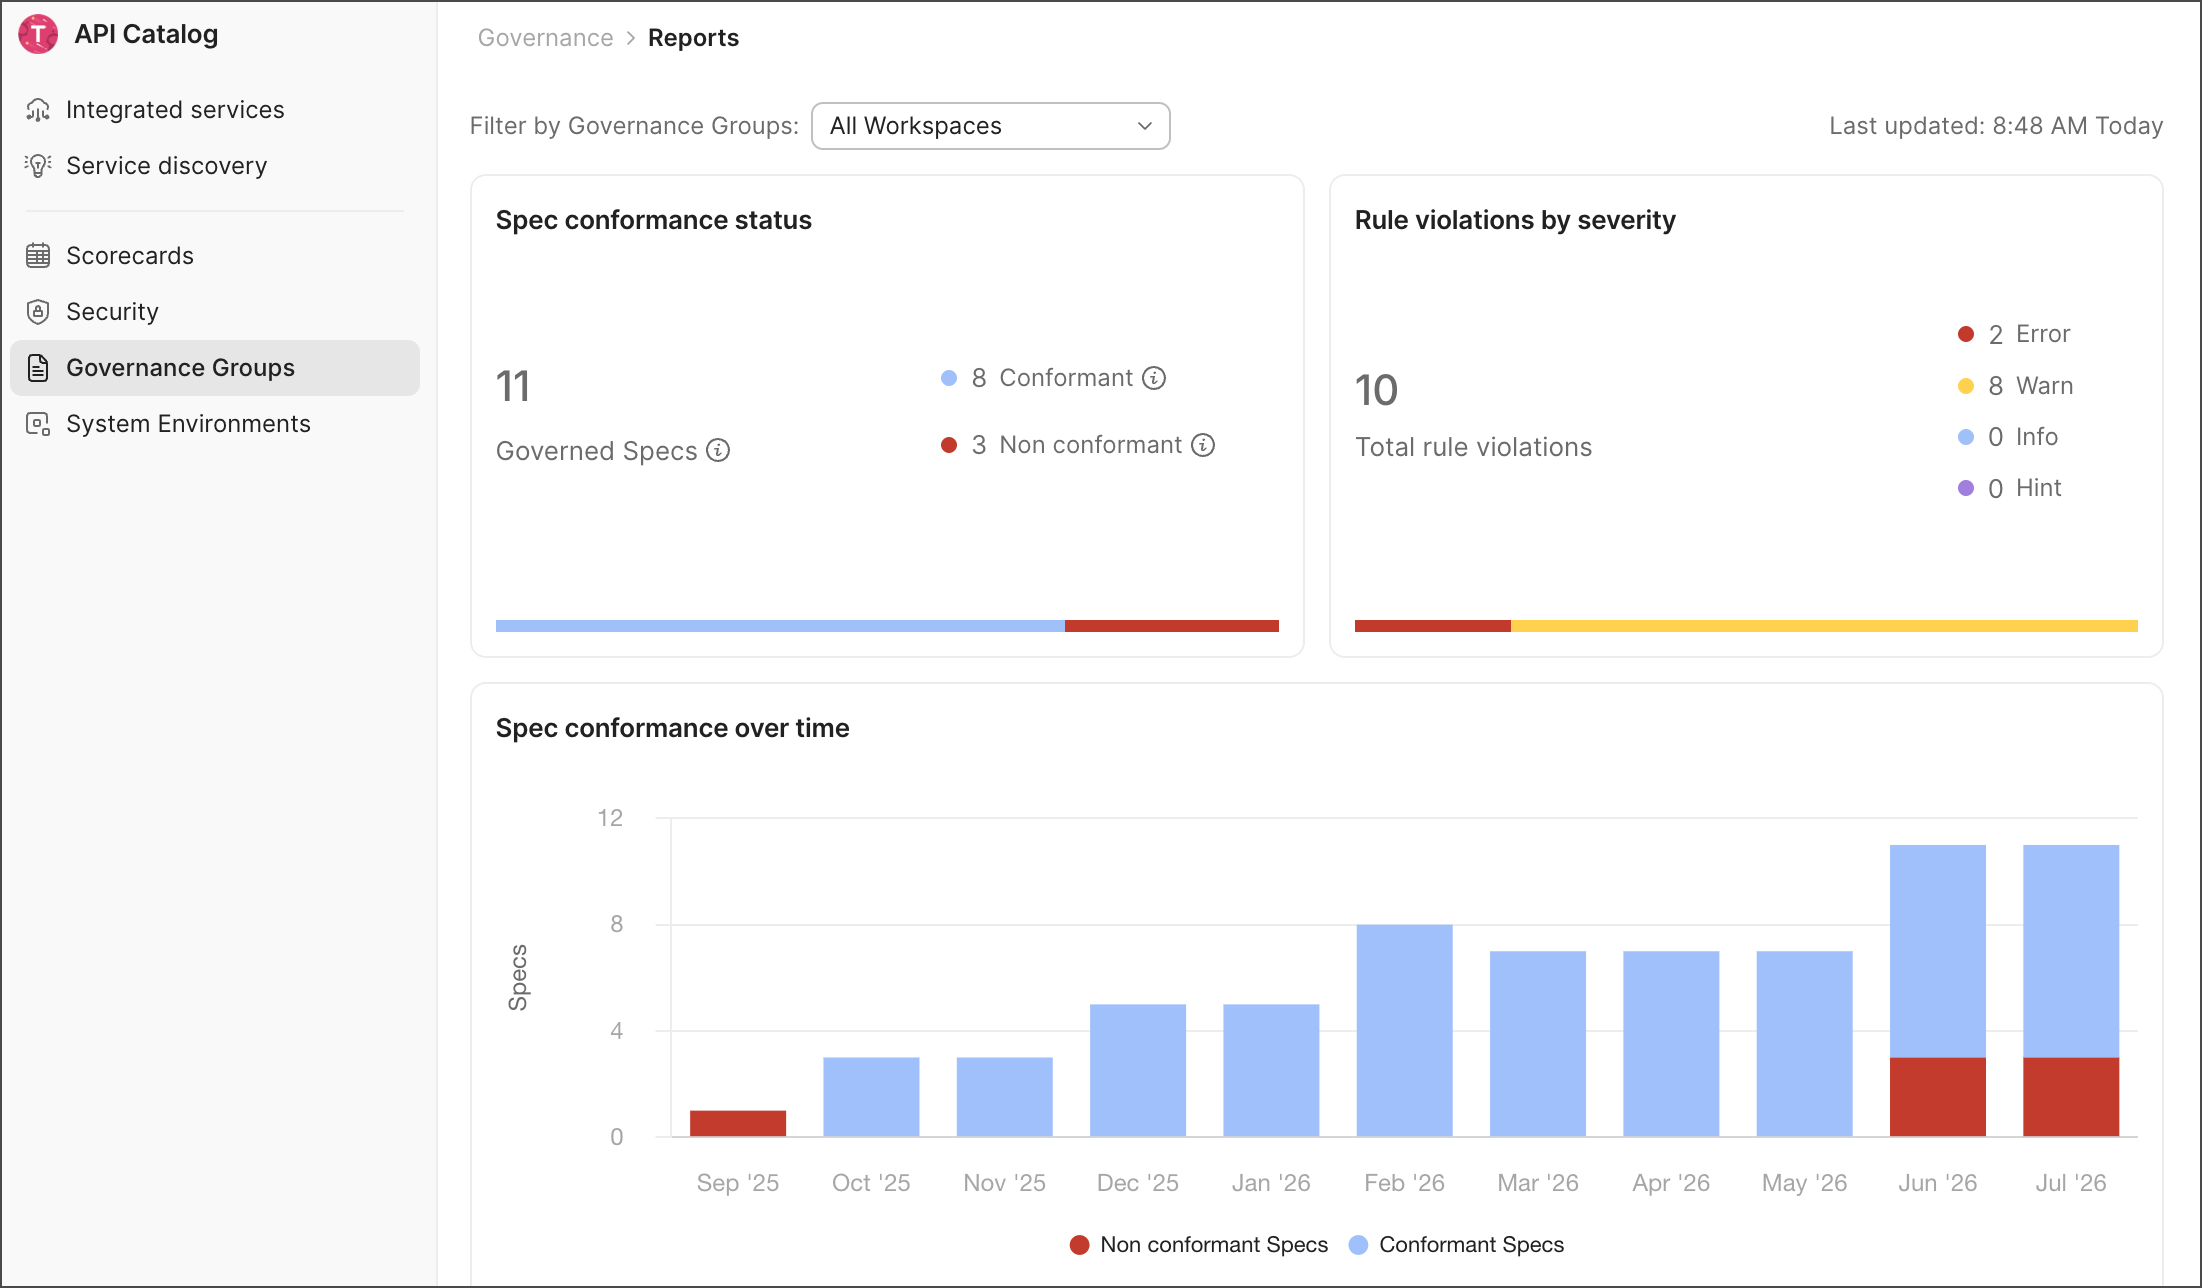Viewport: 2202px width, 1288px height.
Task: Click the info icon next to Conformant
Action: pos(1154,378)
